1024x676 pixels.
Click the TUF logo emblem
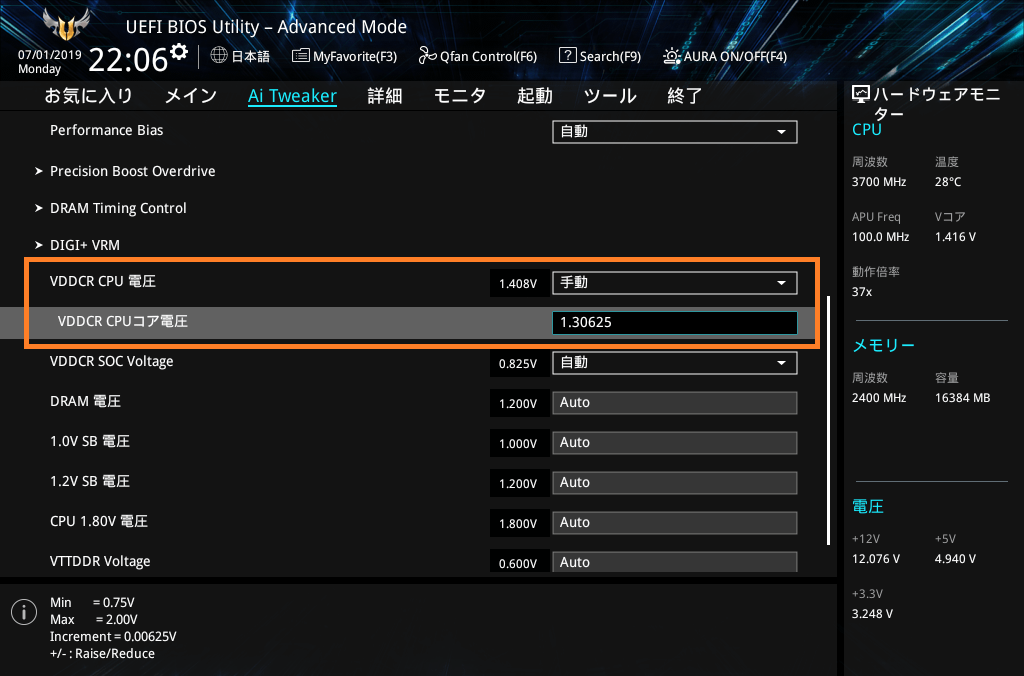(65, 24)
